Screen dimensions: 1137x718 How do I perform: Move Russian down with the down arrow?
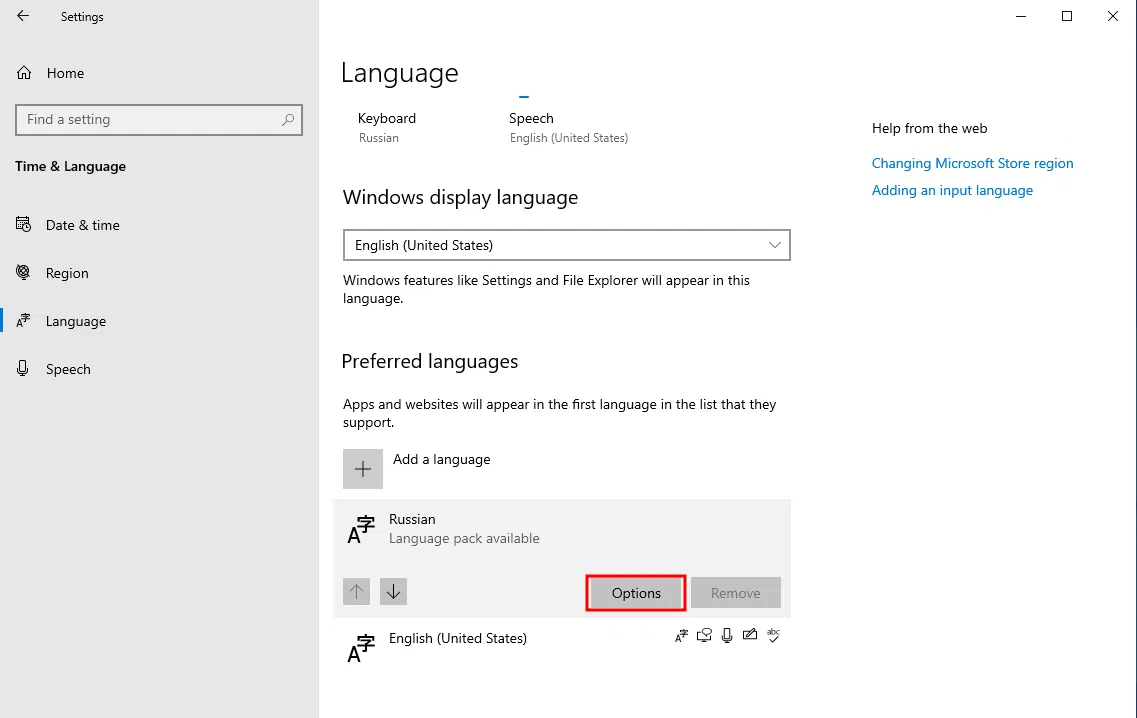click(393, 592)
